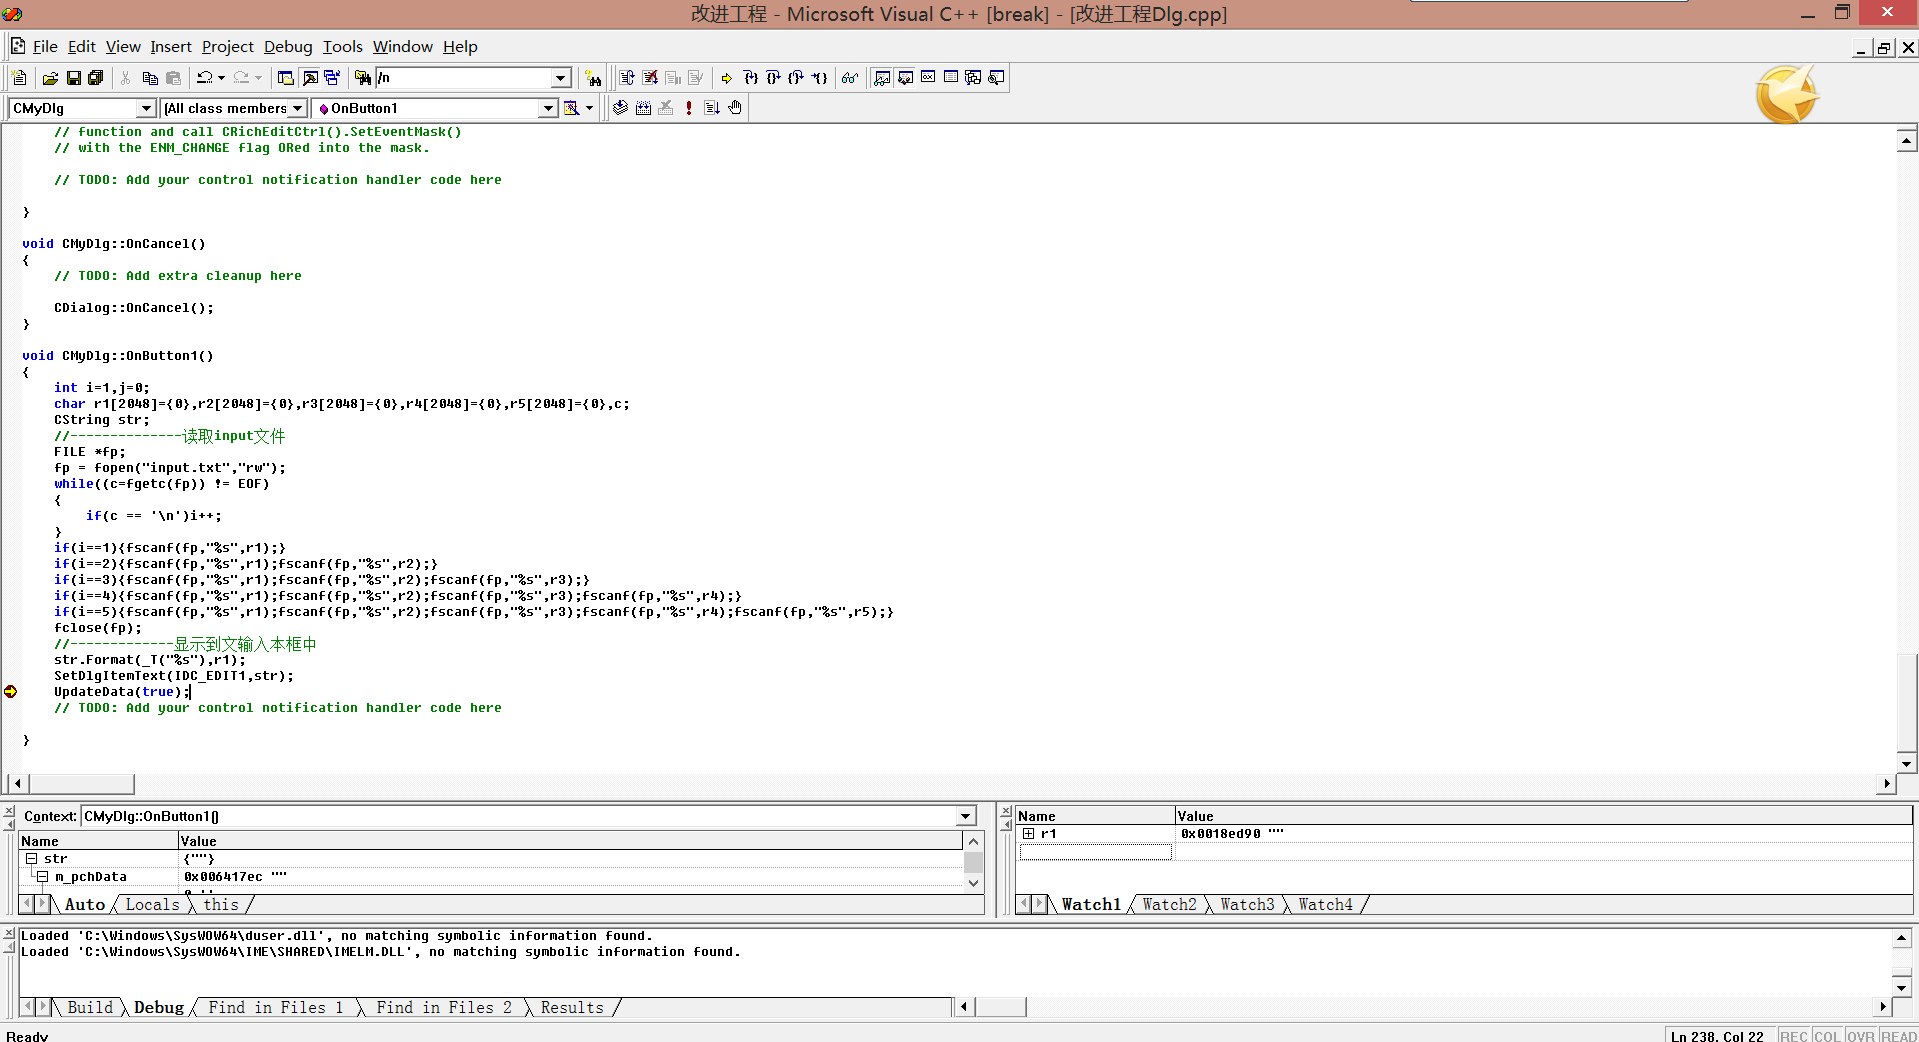Collapse the str variable tree node
The height and width of the screenshot is (1042, 1919).
tap(31, 859)
